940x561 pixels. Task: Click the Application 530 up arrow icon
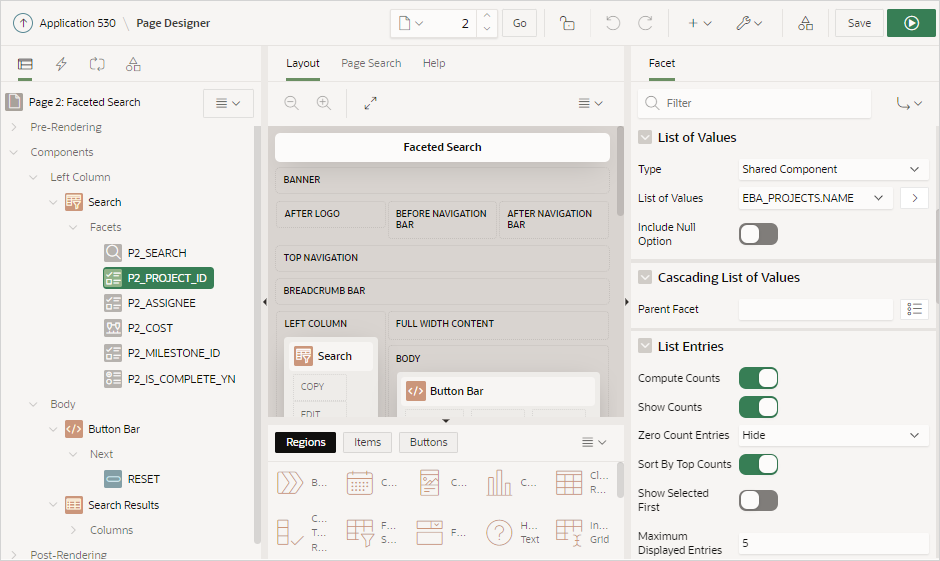[x=23, y=23]
